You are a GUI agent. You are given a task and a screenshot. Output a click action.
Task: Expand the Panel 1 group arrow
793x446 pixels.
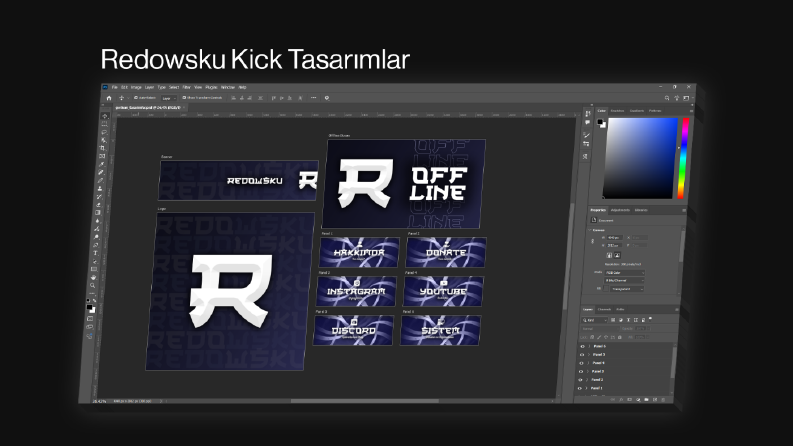tap(586, 388)
